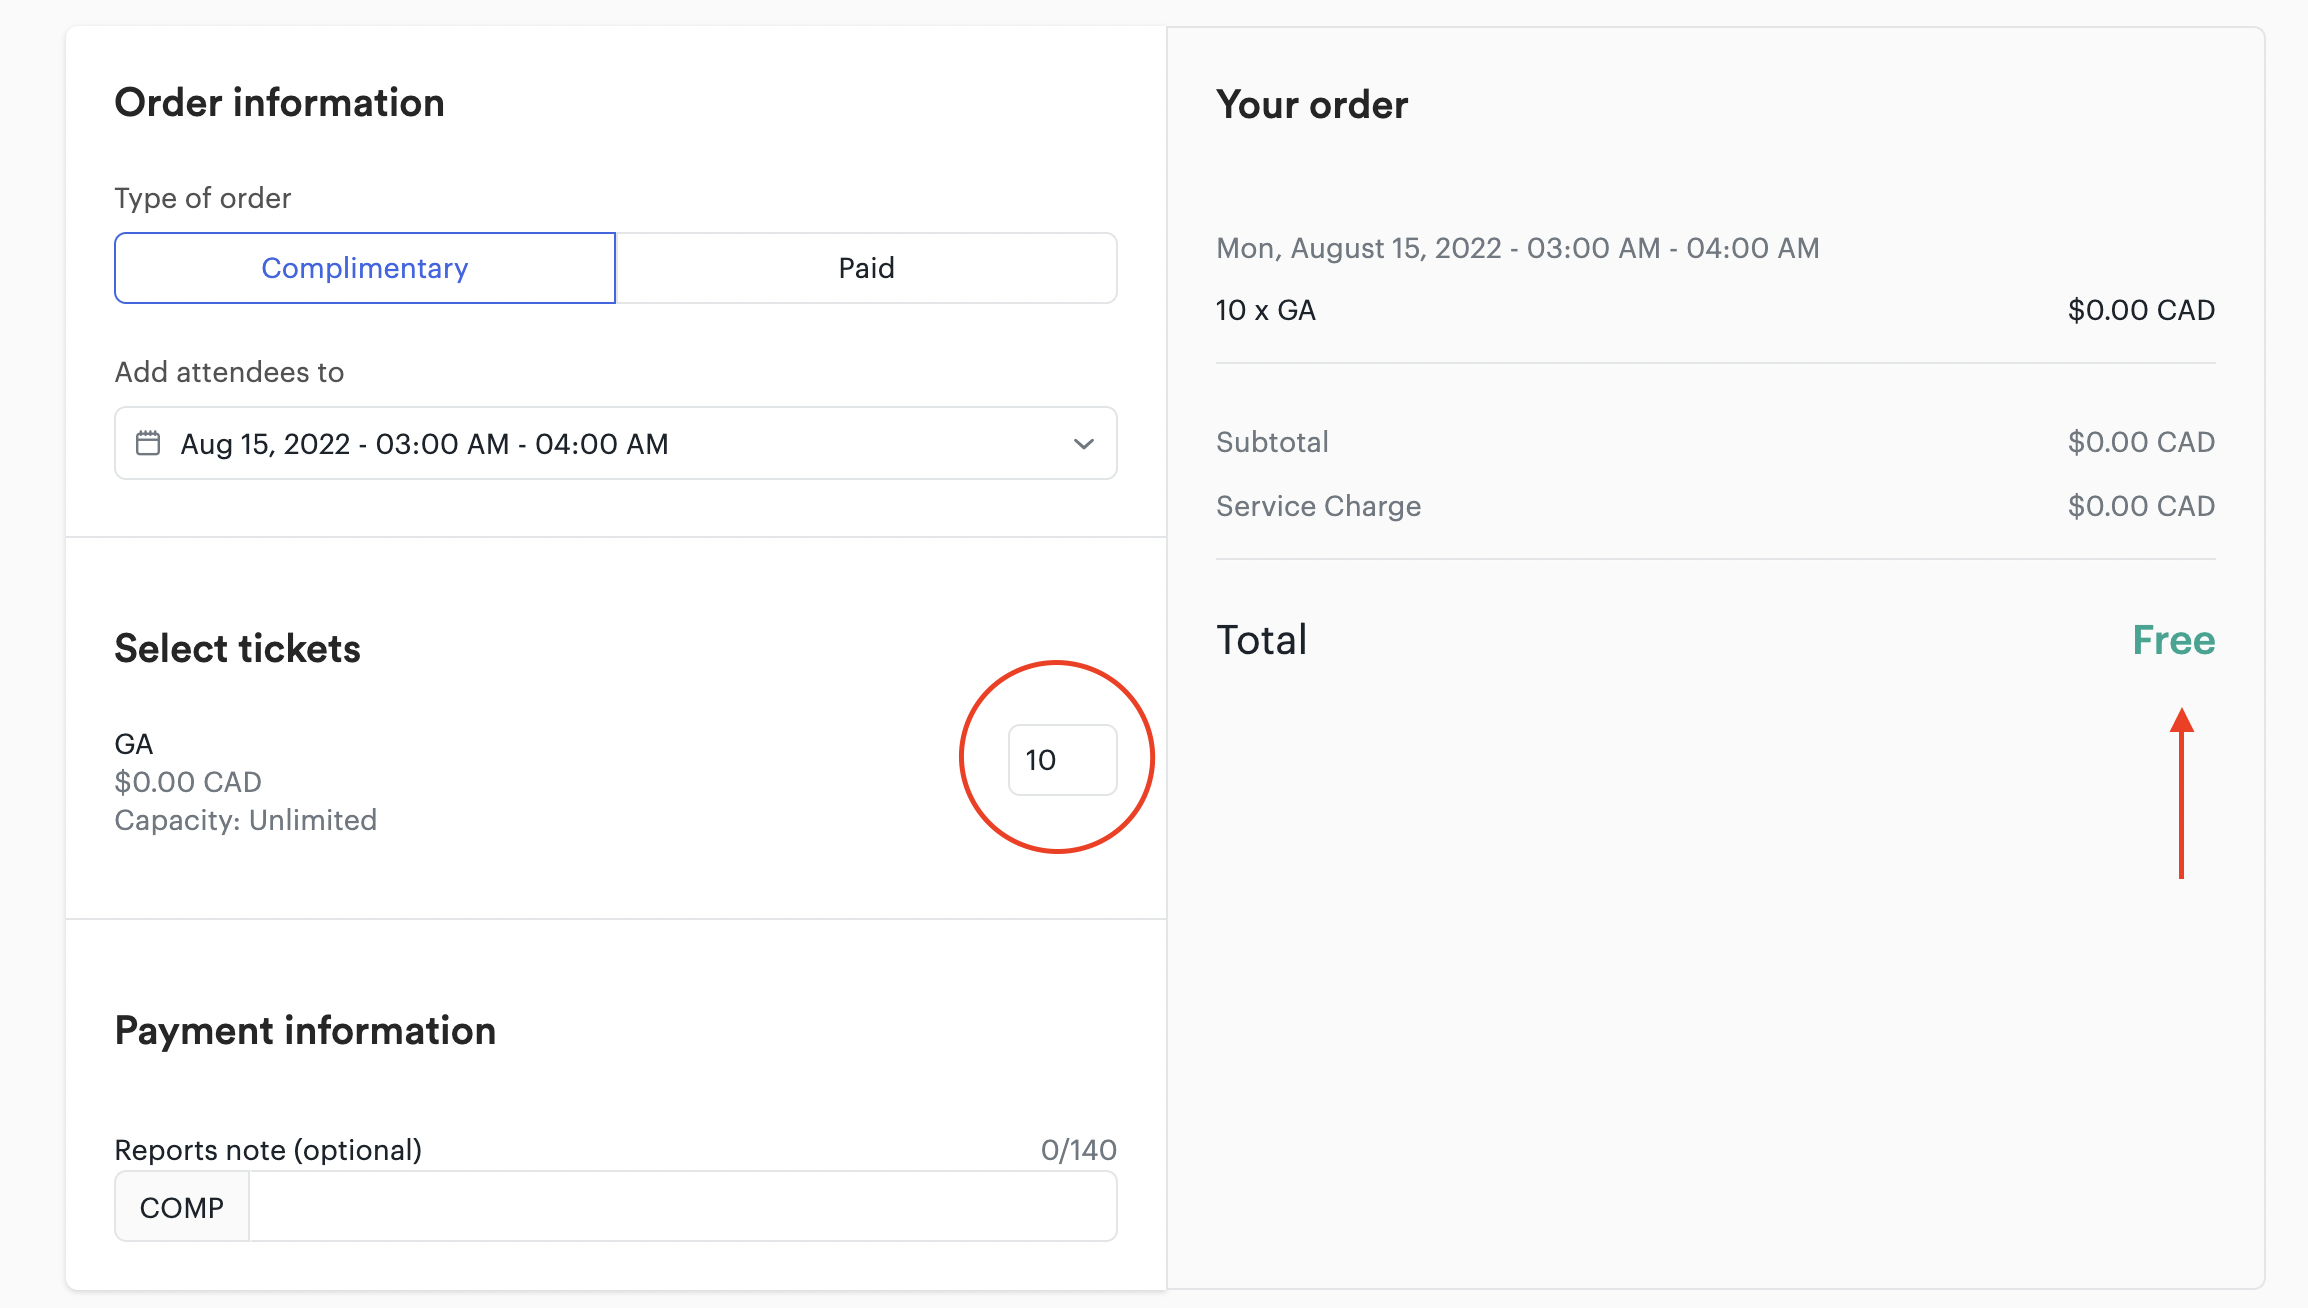The width and height of the screenshot is (2308, 1308).
Task: Click the GA ticket quantity field
Action: pos(1062,760)
